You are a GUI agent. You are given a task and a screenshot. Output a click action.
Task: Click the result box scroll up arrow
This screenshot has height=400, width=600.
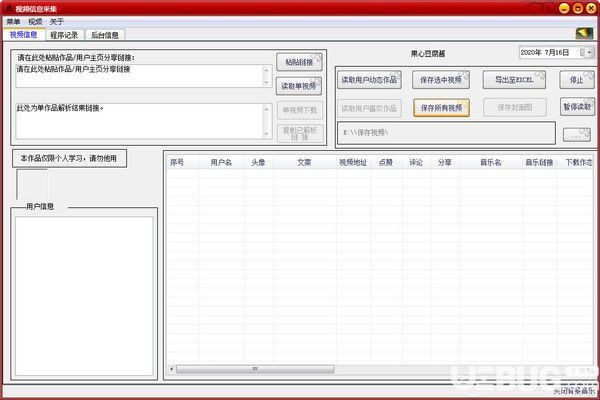click(x=266, y=109)
